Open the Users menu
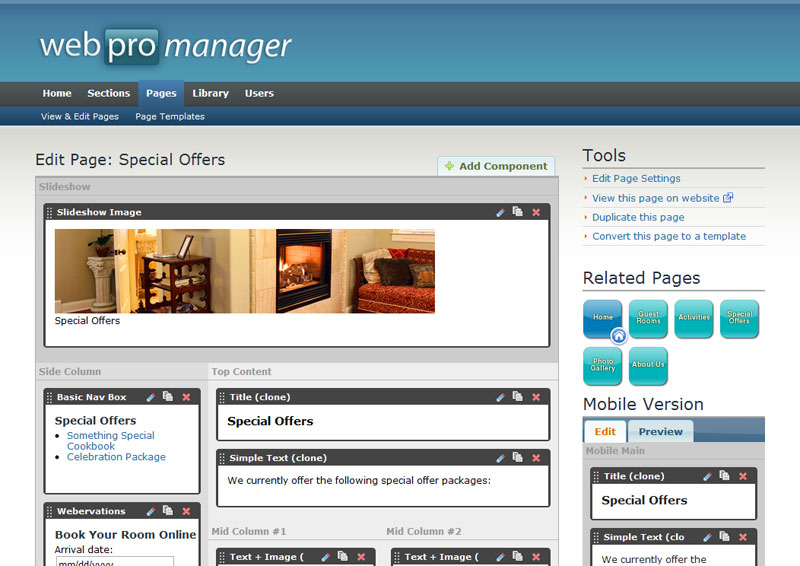The image size is (800, 566). 259,93
